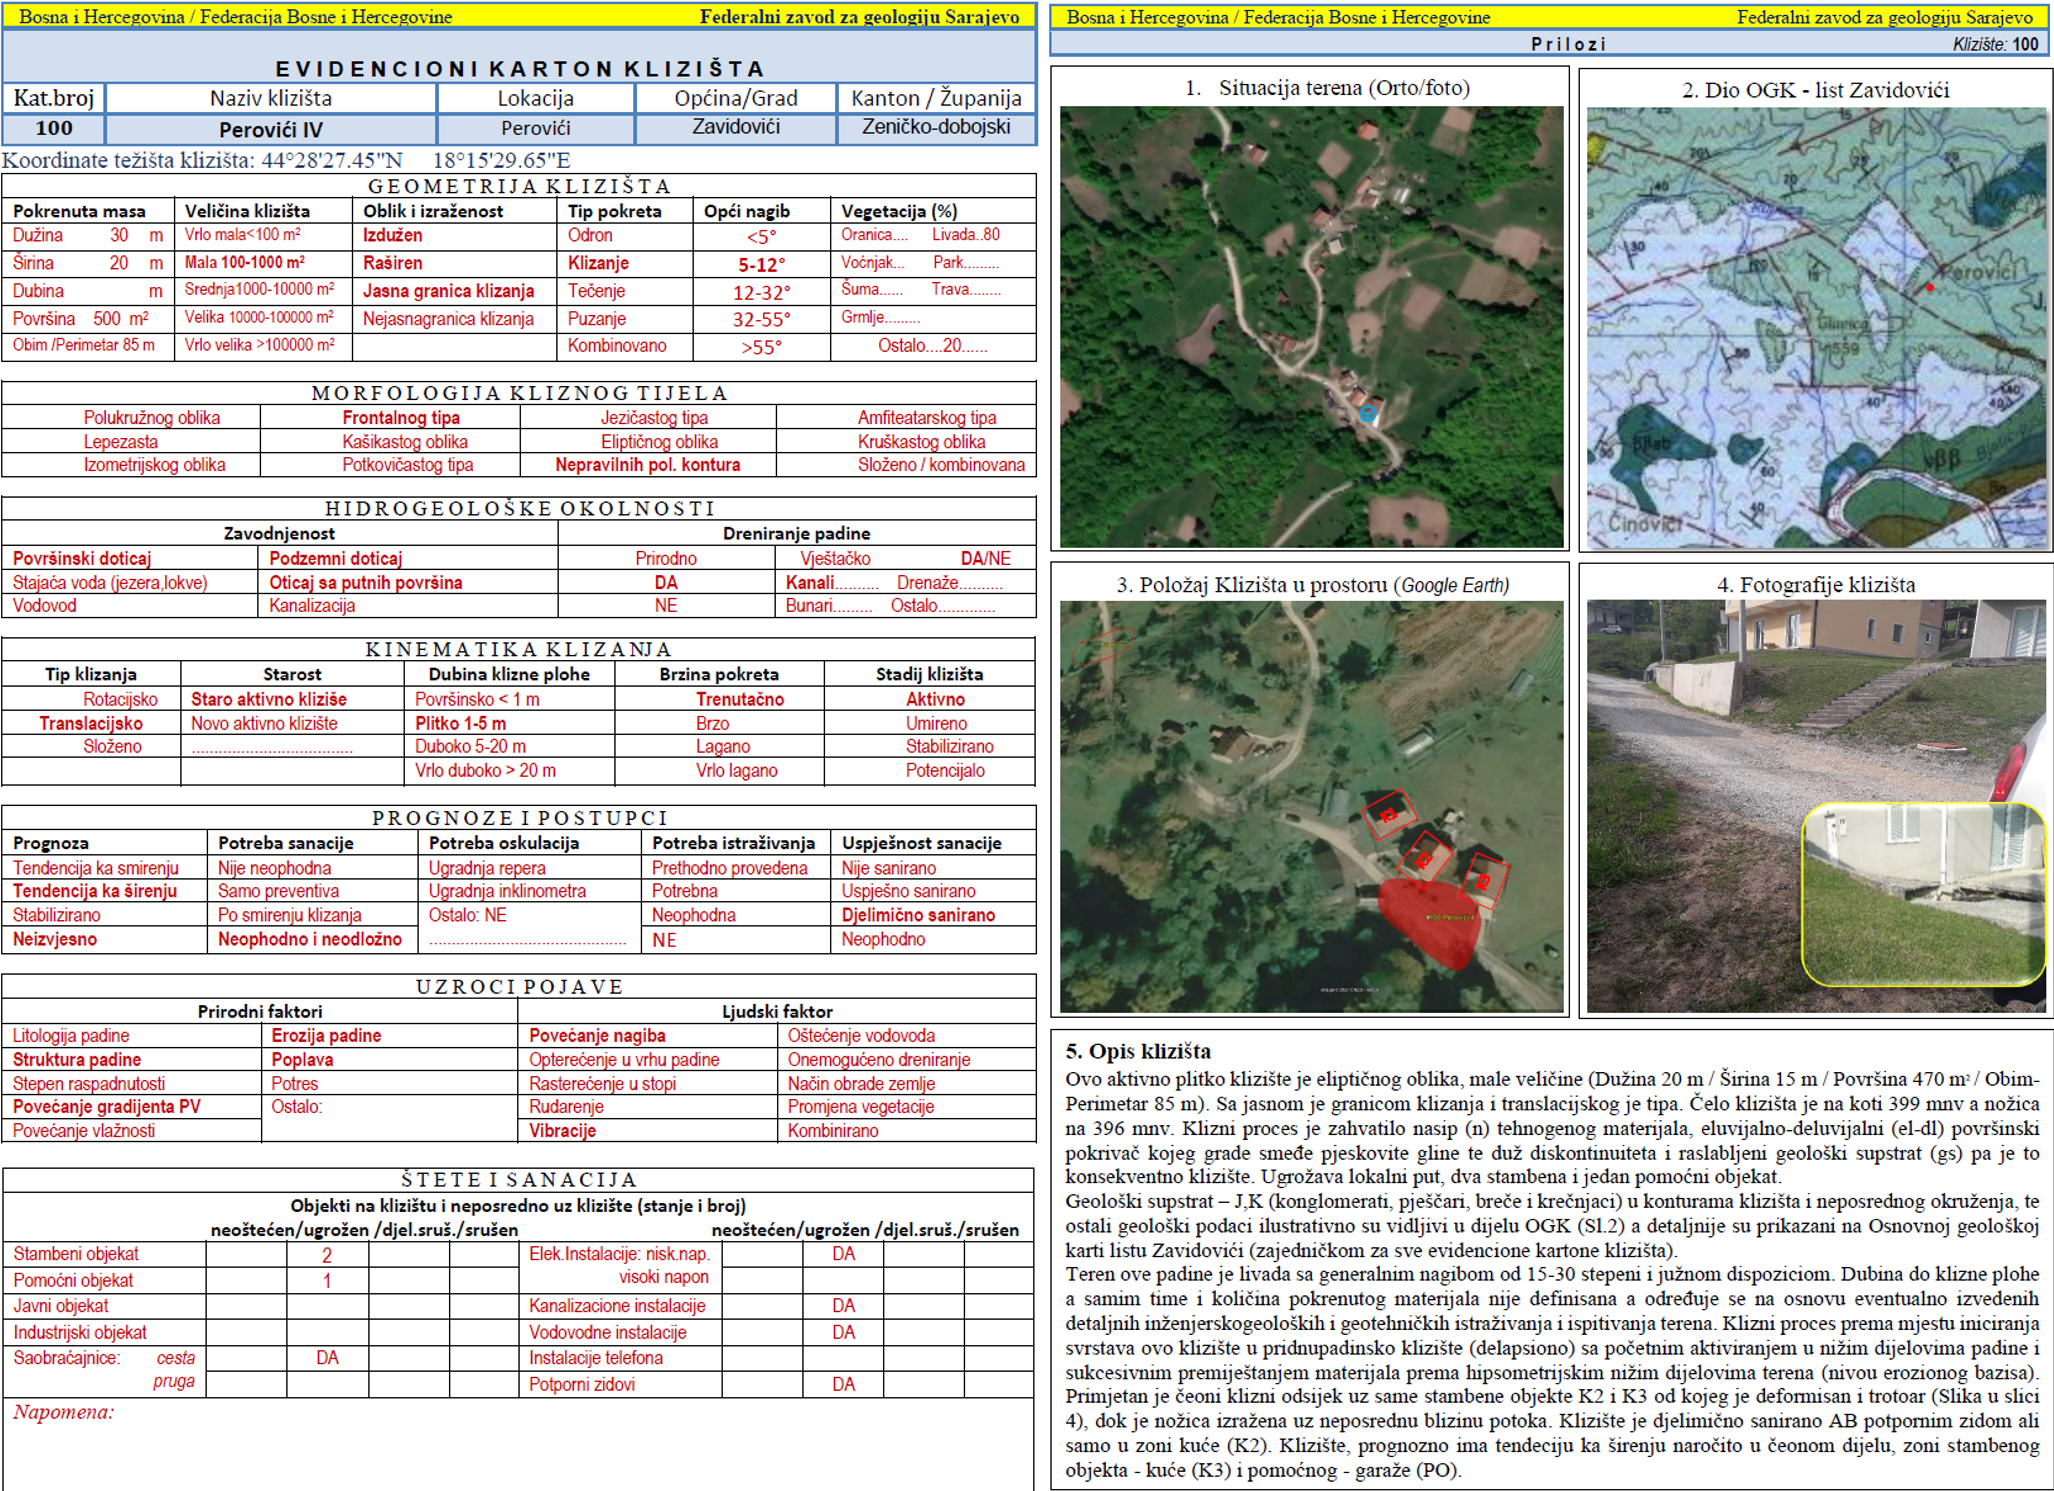
Task: Click 'Vibracije' under Ljudski faktor
Action: coord(562,1131)
